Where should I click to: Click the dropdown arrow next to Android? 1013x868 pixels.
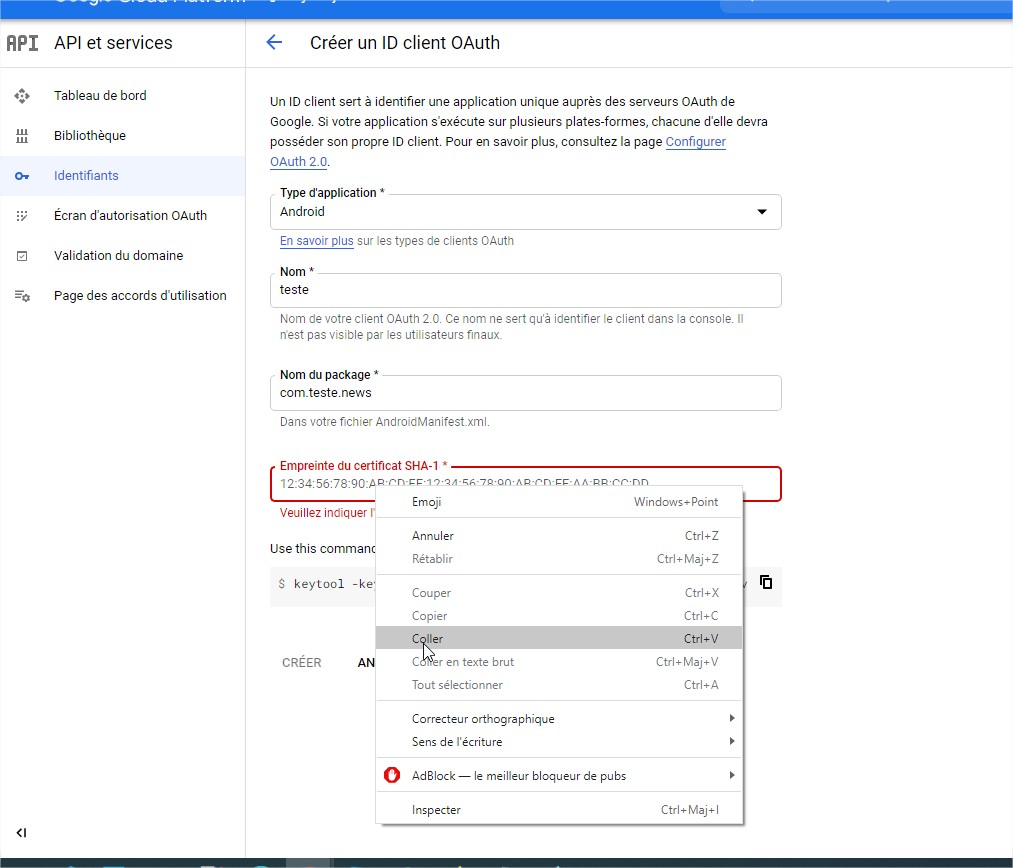coord(762,212)
